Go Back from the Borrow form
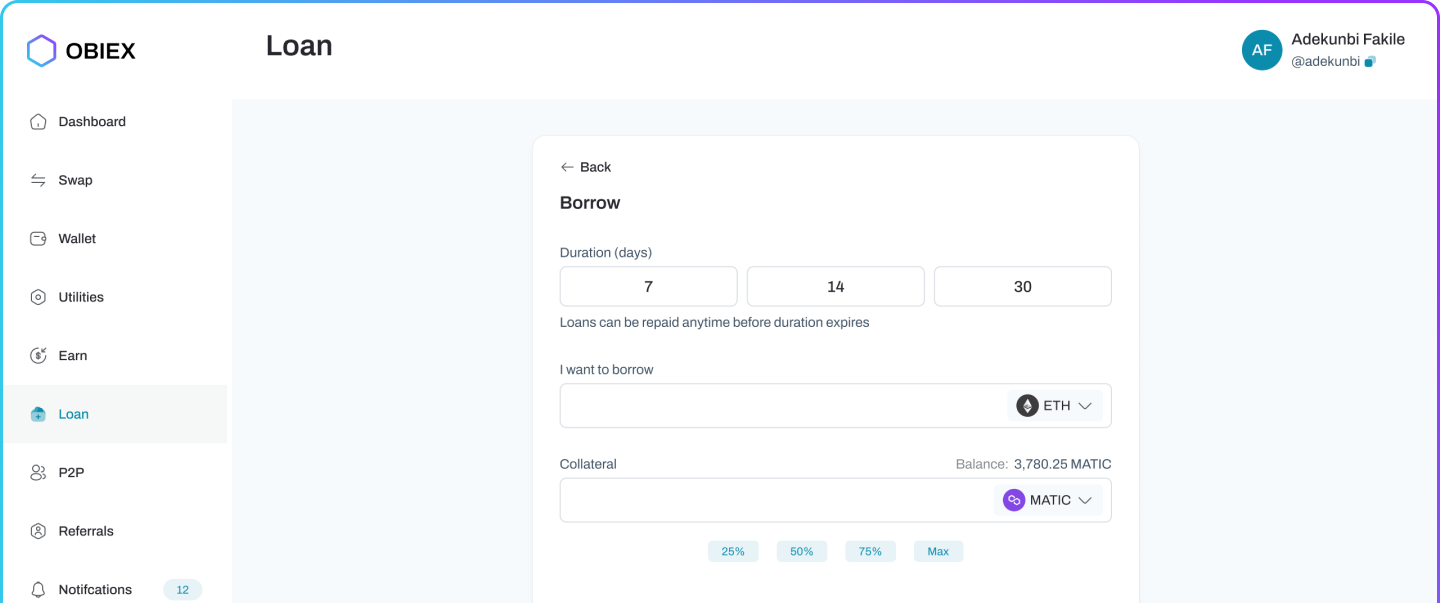Viewport: 1440px width, 603px height. click(x=586, y=167)
